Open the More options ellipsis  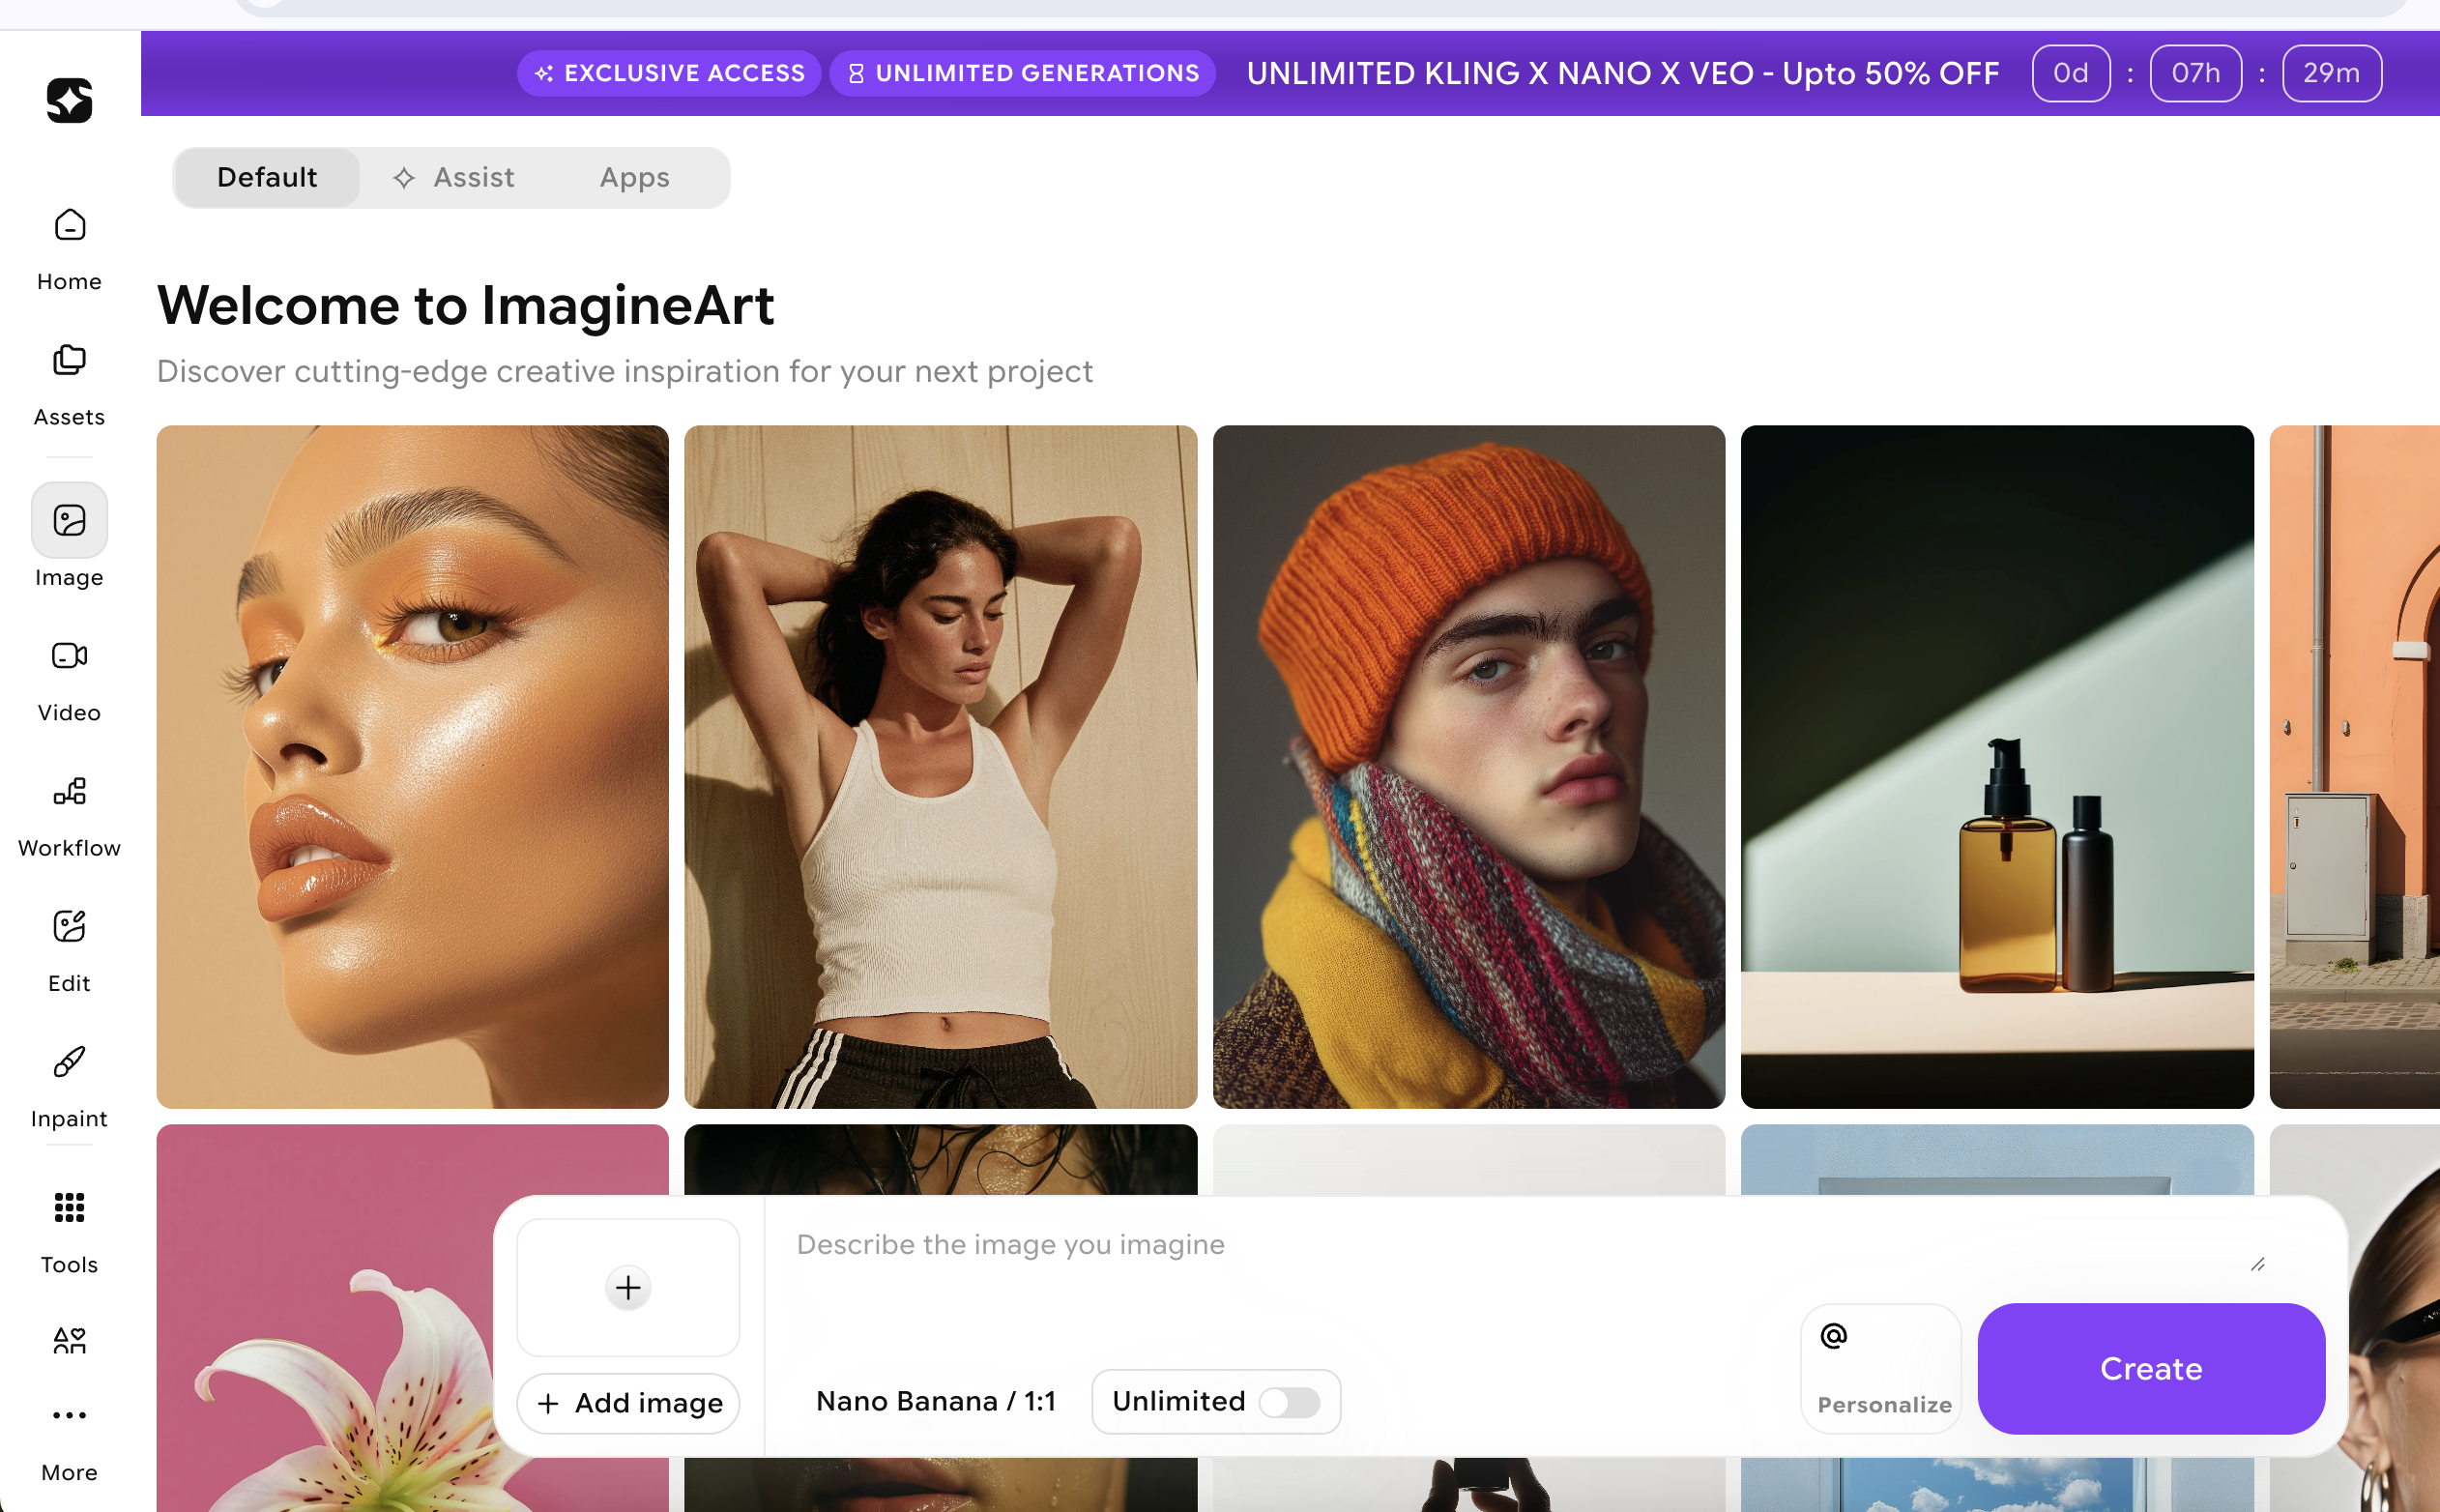(x=69, y=1415)
